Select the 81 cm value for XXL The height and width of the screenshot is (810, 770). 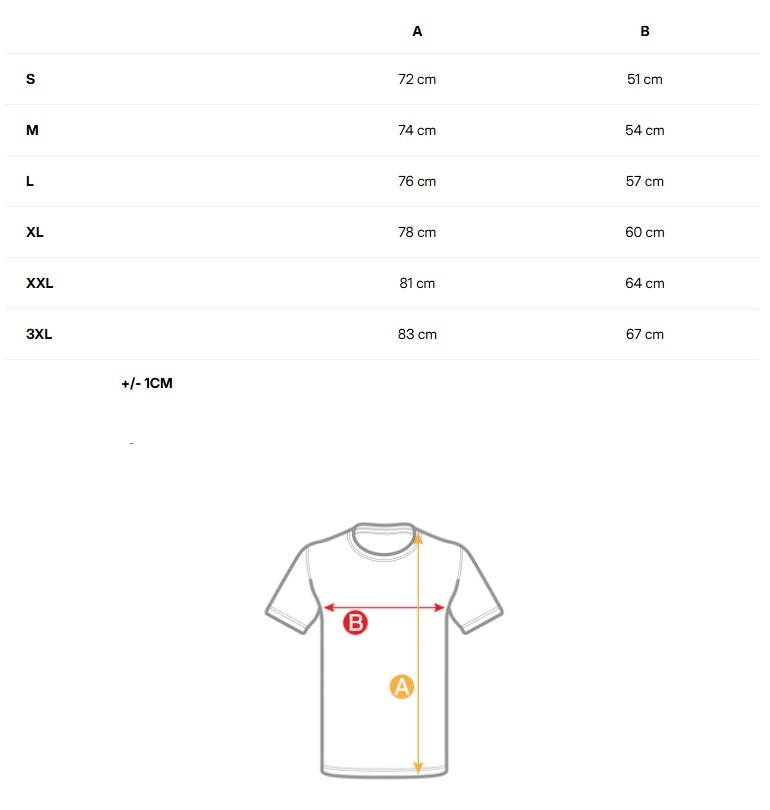click(417, 284)
